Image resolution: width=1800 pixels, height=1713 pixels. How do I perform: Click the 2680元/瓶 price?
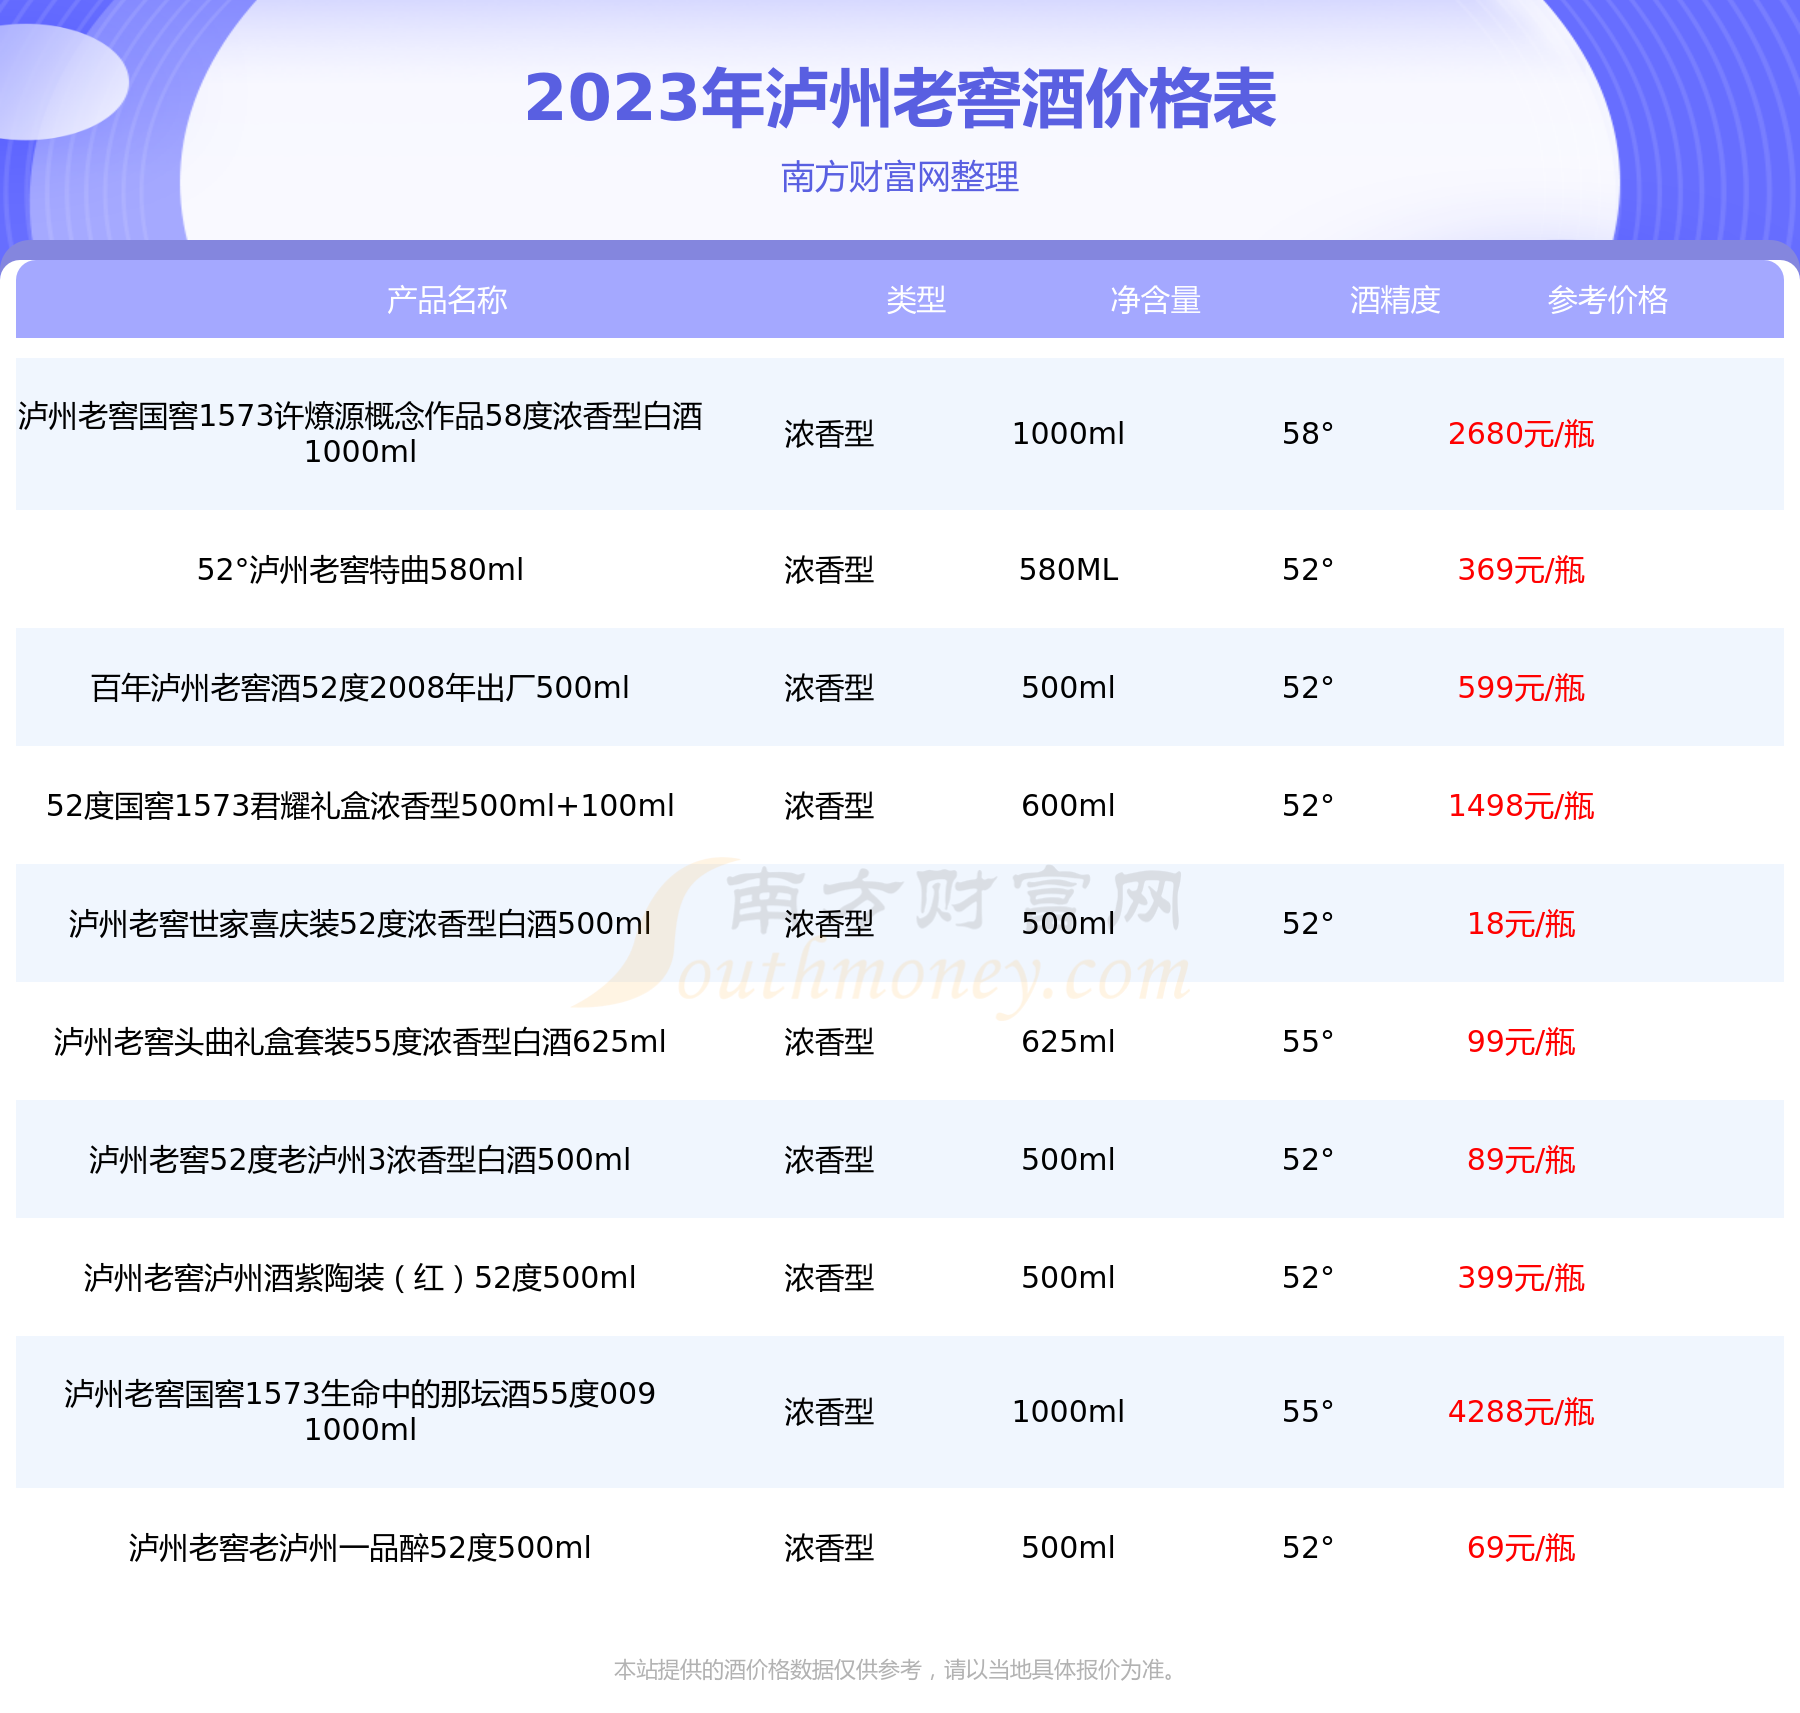[x=1521, y=434]
